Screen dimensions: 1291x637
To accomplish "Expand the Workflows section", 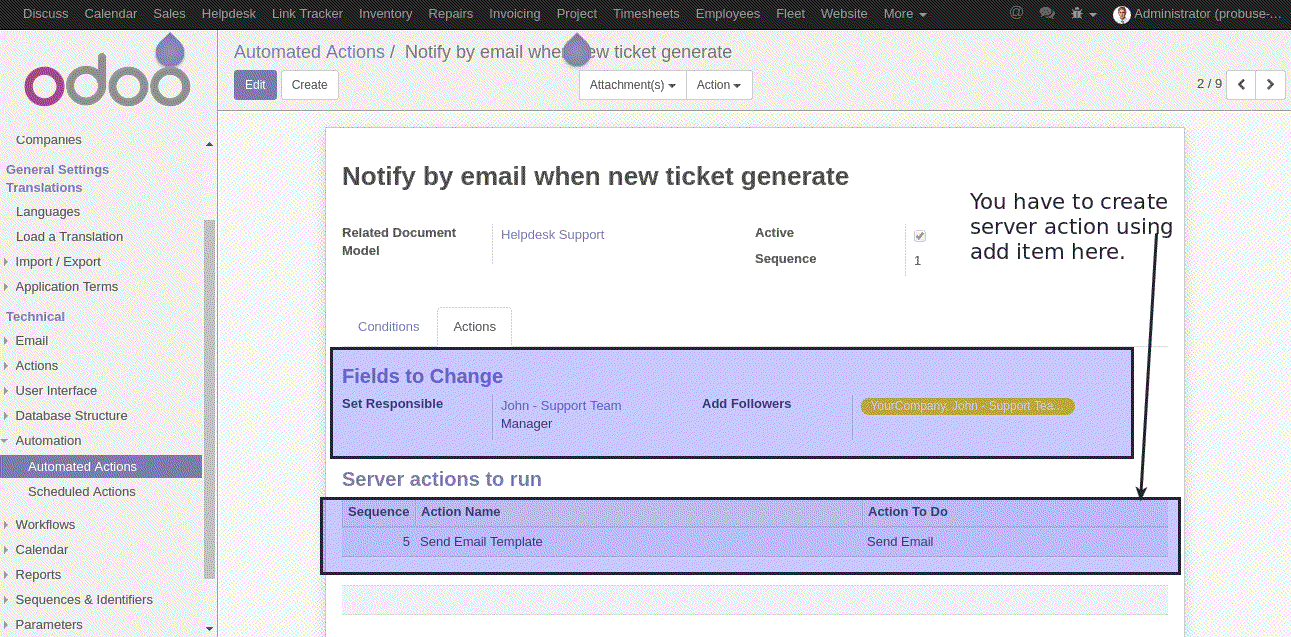I will [45, 524].
